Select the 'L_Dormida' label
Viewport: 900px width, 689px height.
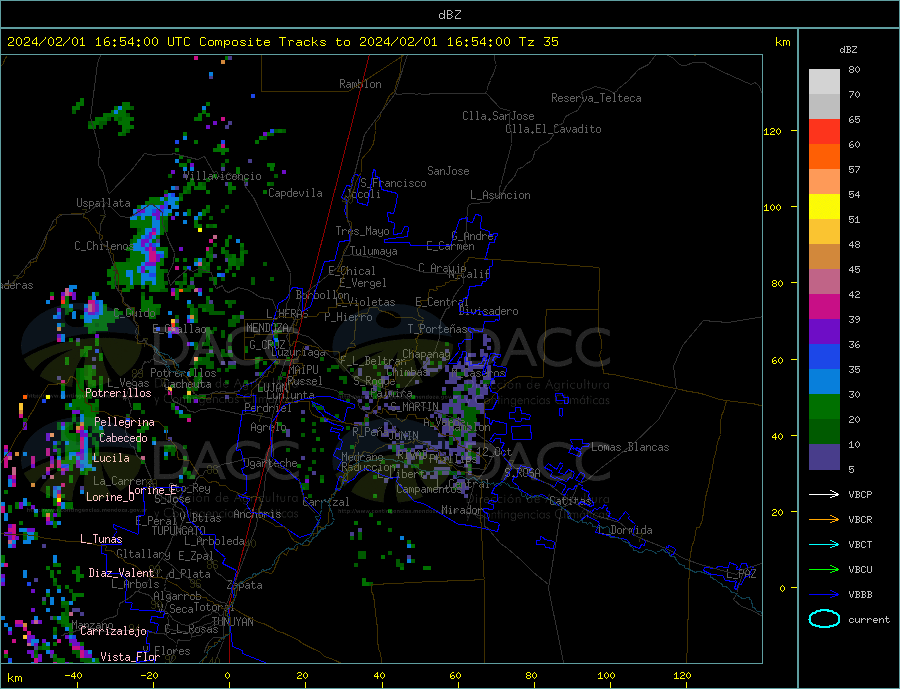[626, 530]
